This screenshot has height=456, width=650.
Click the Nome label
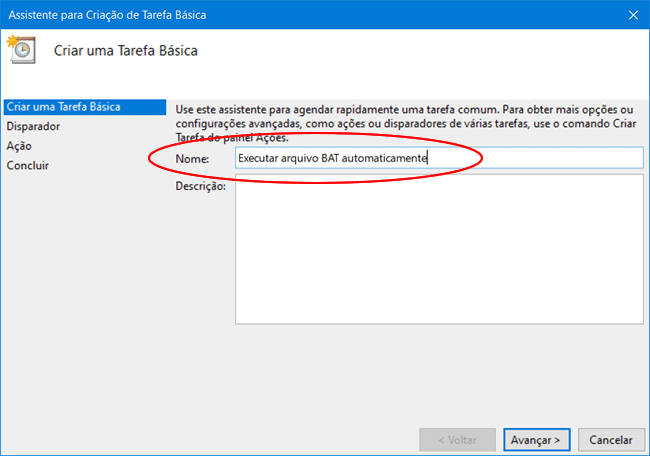click(x=192, y=159)
